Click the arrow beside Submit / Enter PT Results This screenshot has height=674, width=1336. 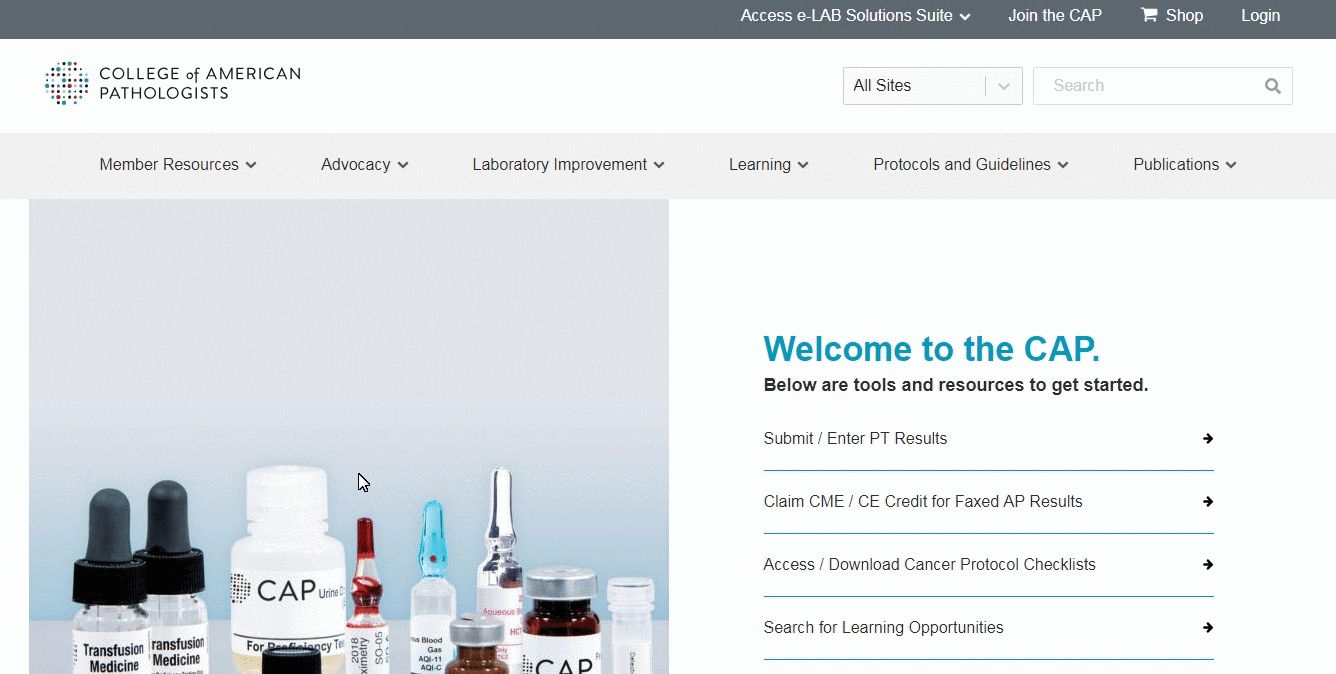1208,438
